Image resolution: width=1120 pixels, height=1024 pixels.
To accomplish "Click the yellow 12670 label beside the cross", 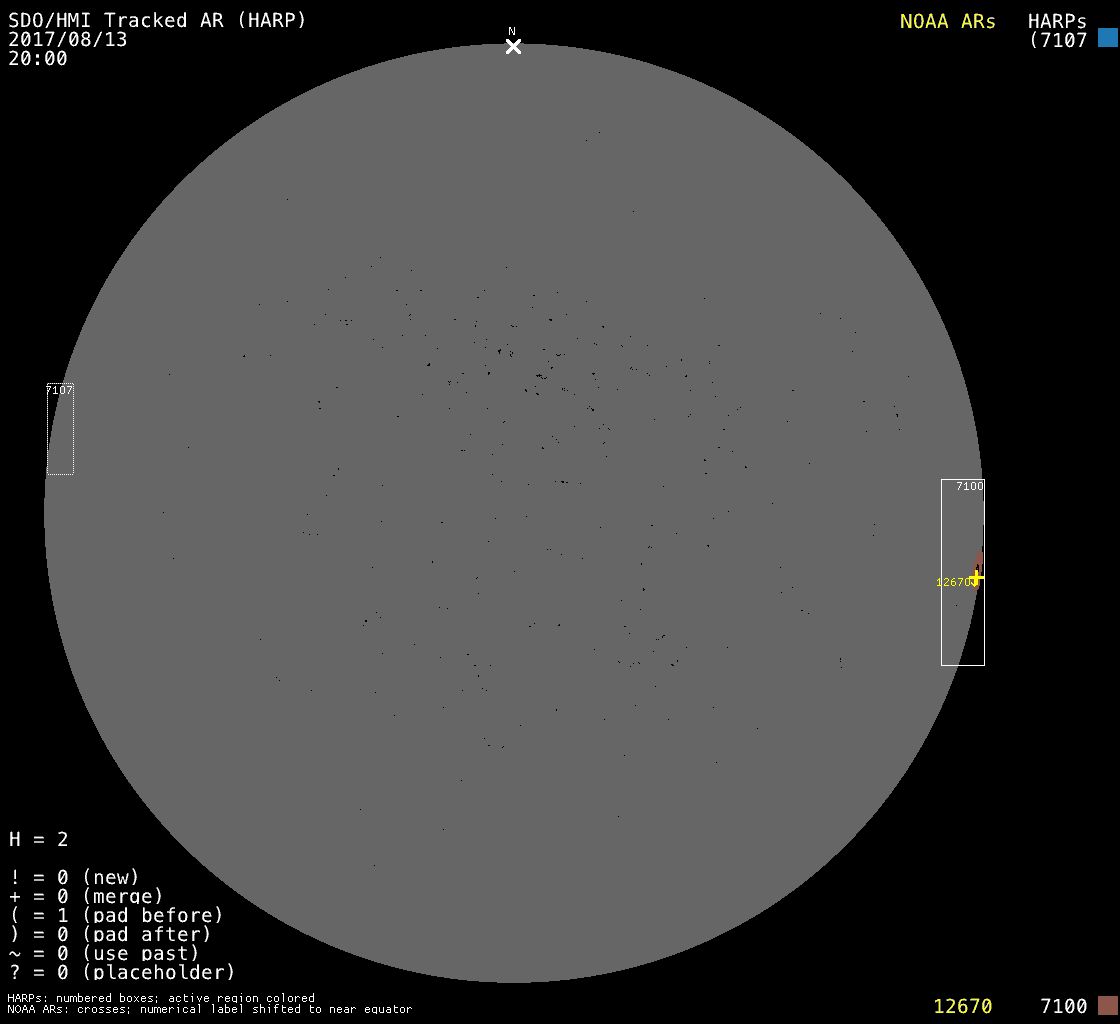I will click(951, 582).
